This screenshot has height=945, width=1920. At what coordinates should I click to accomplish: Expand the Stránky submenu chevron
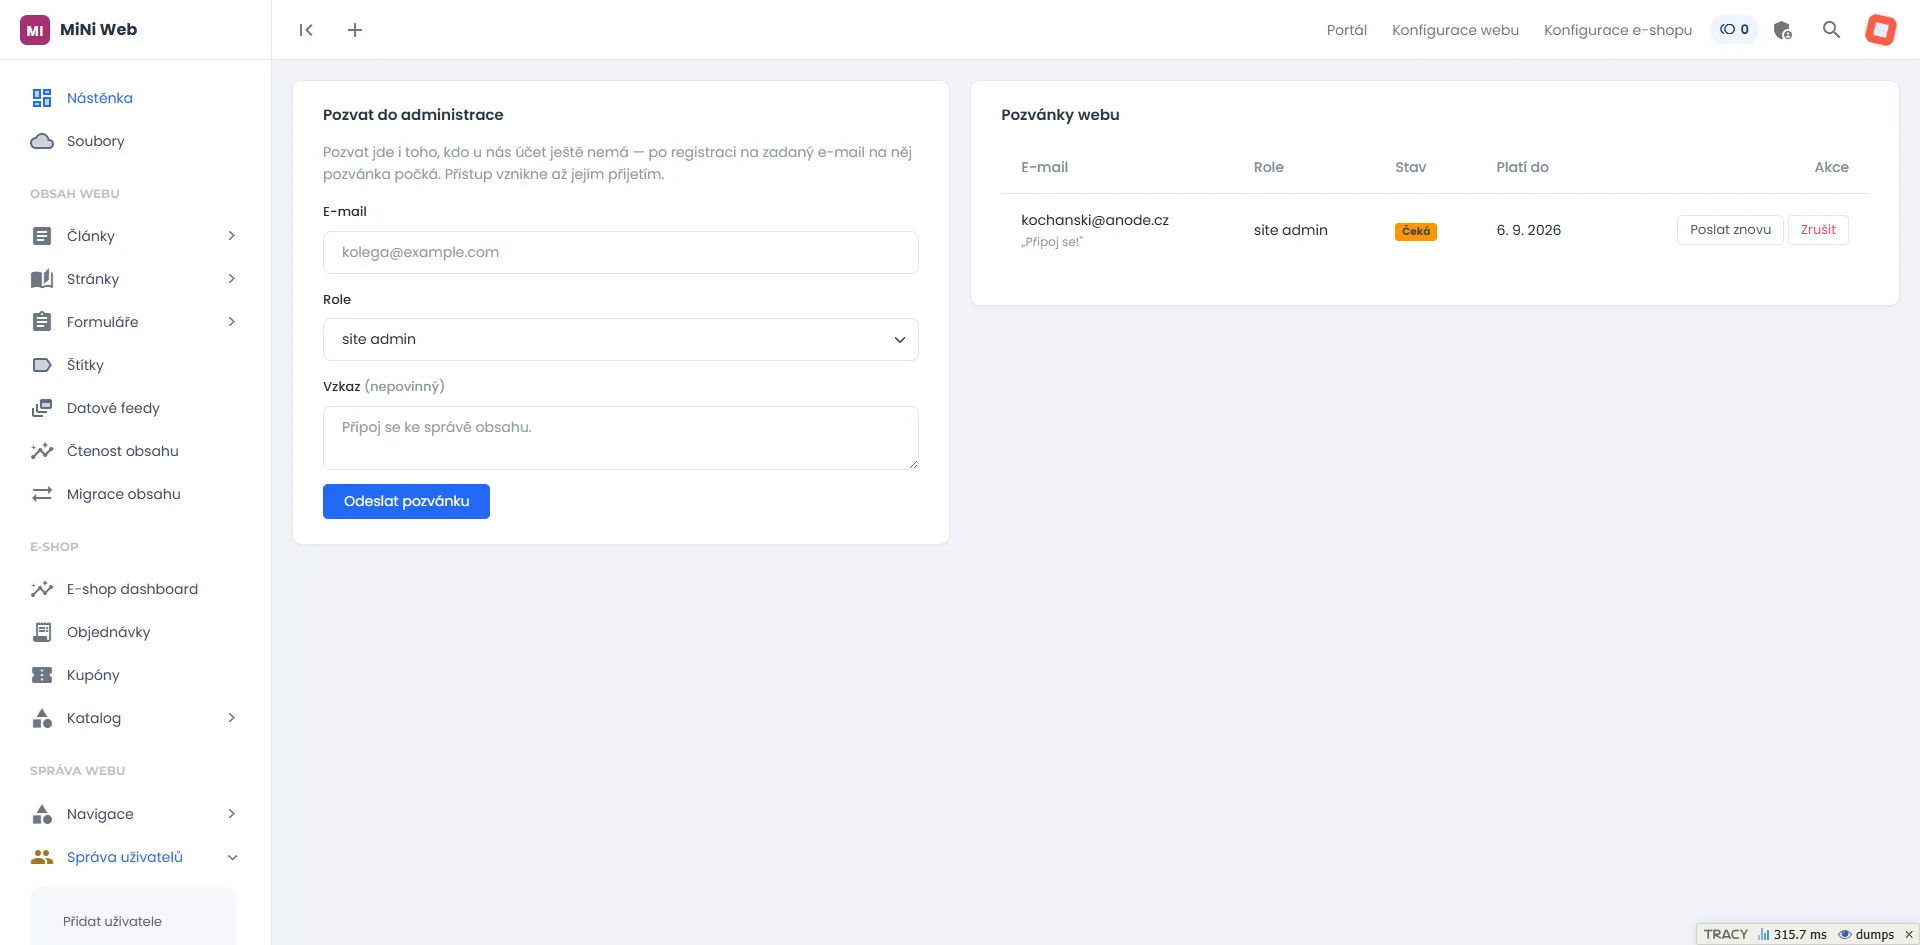[x=231, y=279]
